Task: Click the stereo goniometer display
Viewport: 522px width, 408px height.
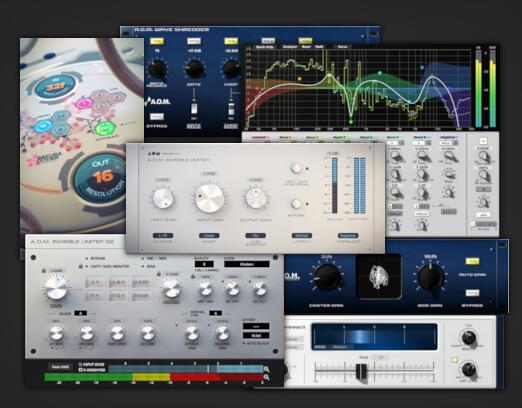Action: point(379,276)
